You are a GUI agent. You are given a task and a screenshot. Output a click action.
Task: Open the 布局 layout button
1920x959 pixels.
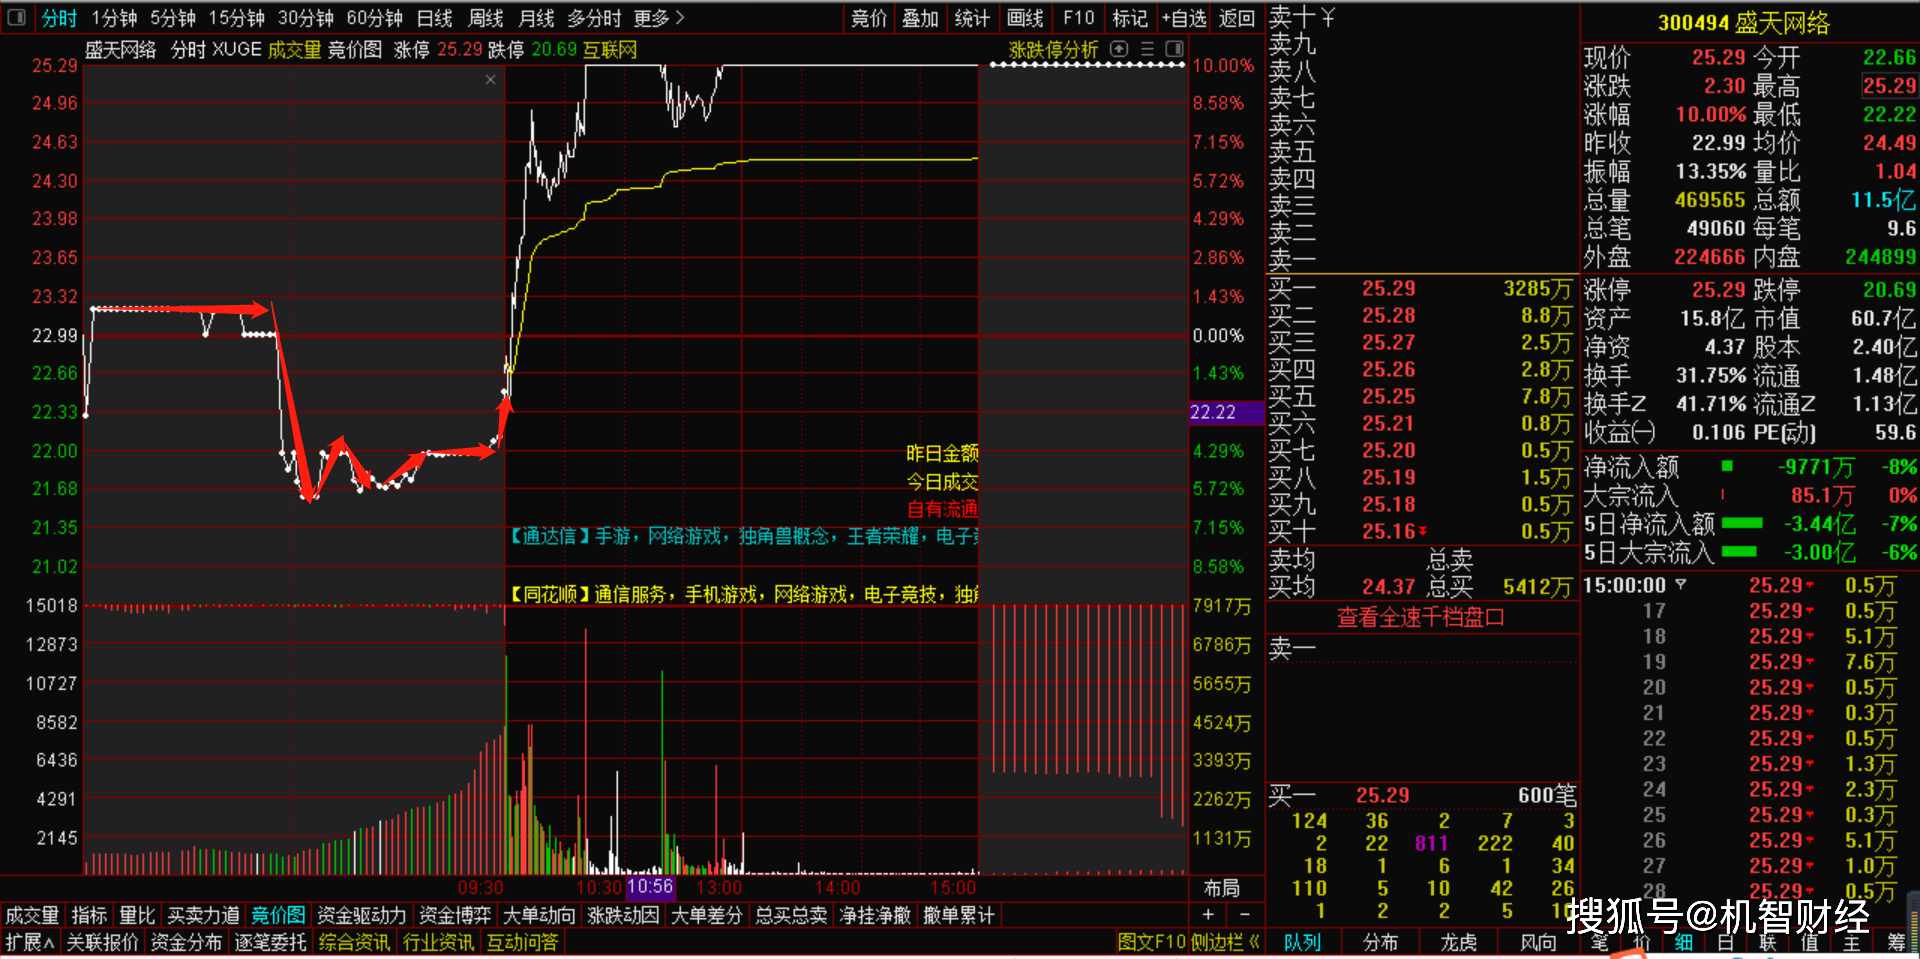point(1222,888)
